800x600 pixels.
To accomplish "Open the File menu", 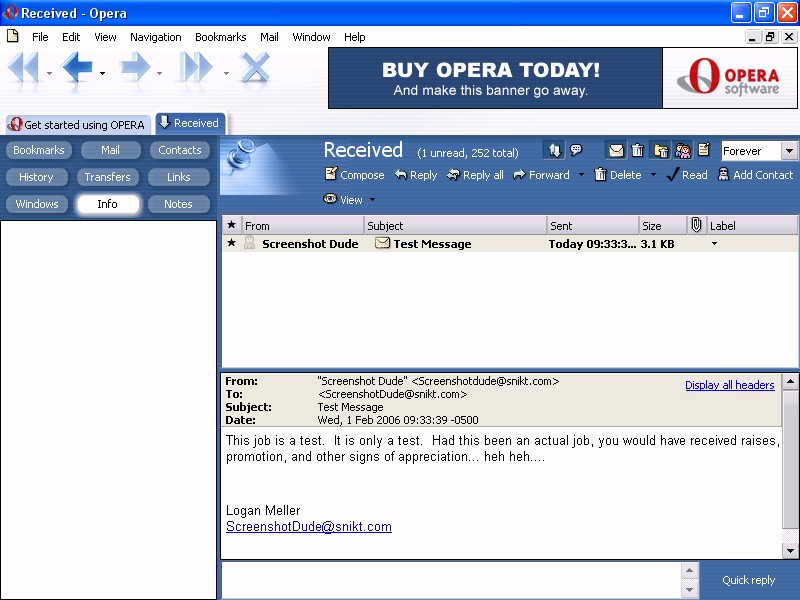I will point(40,37).
